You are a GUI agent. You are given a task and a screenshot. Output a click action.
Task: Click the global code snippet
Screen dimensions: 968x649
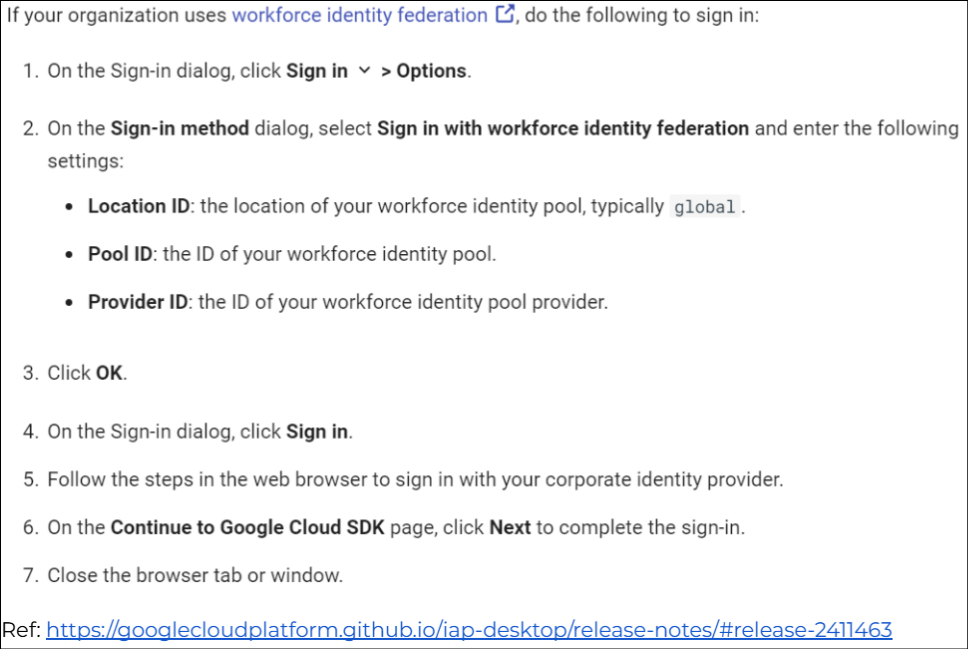point(705,208)
